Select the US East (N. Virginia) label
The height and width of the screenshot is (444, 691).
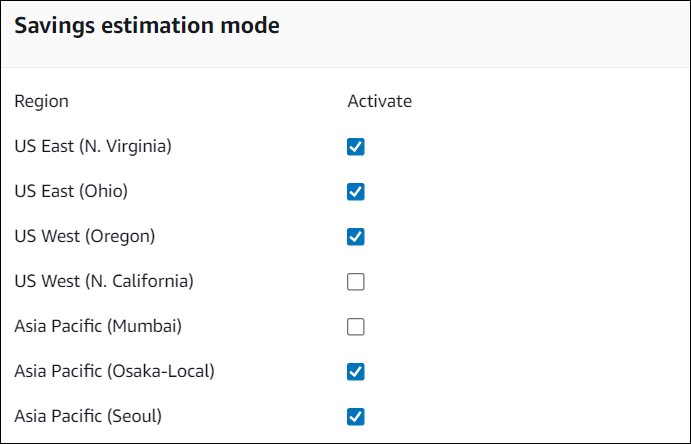click(x=93, y=146)
